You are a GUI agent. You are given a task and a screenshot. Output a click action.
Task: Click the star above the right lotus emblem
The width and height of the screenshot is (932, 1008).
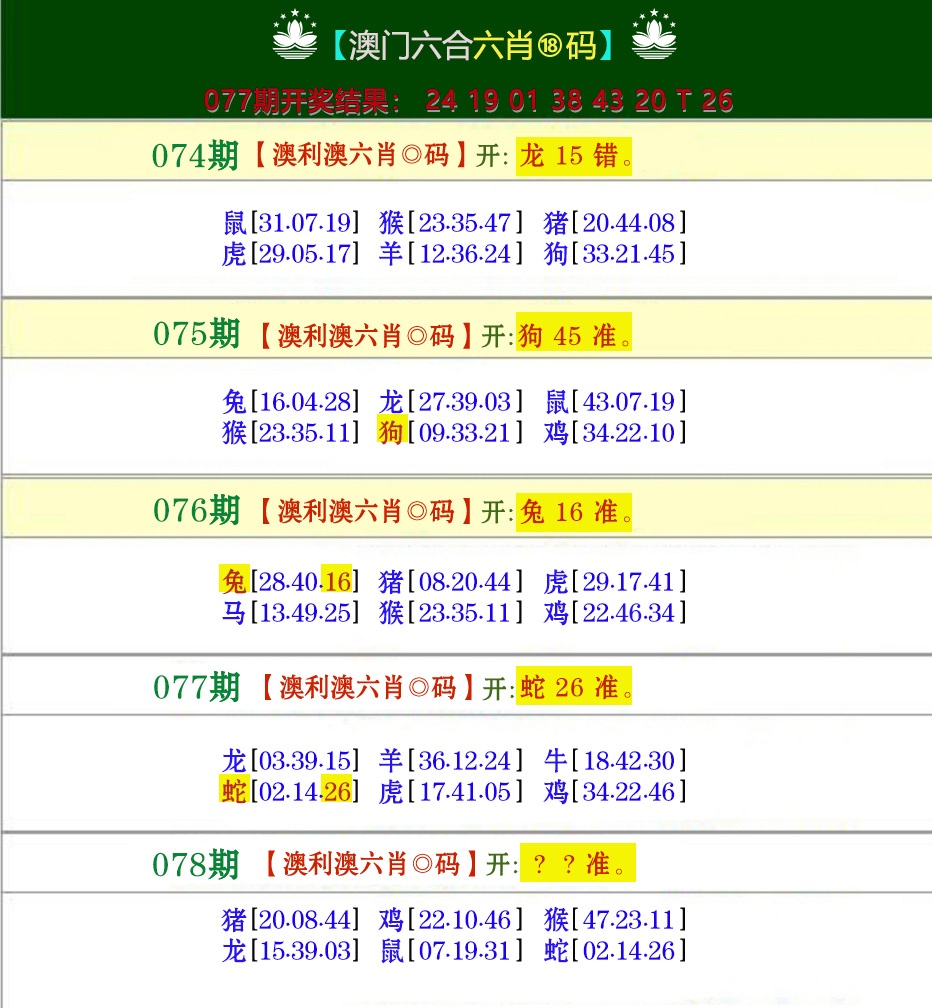click(656, 16)
